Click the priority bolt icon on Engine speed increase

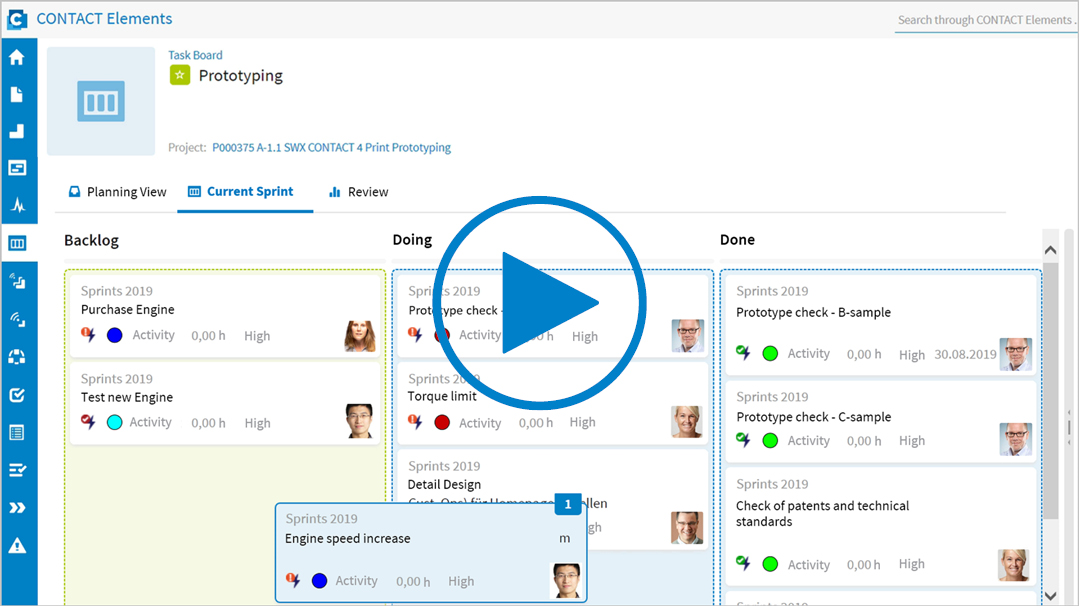293,580
